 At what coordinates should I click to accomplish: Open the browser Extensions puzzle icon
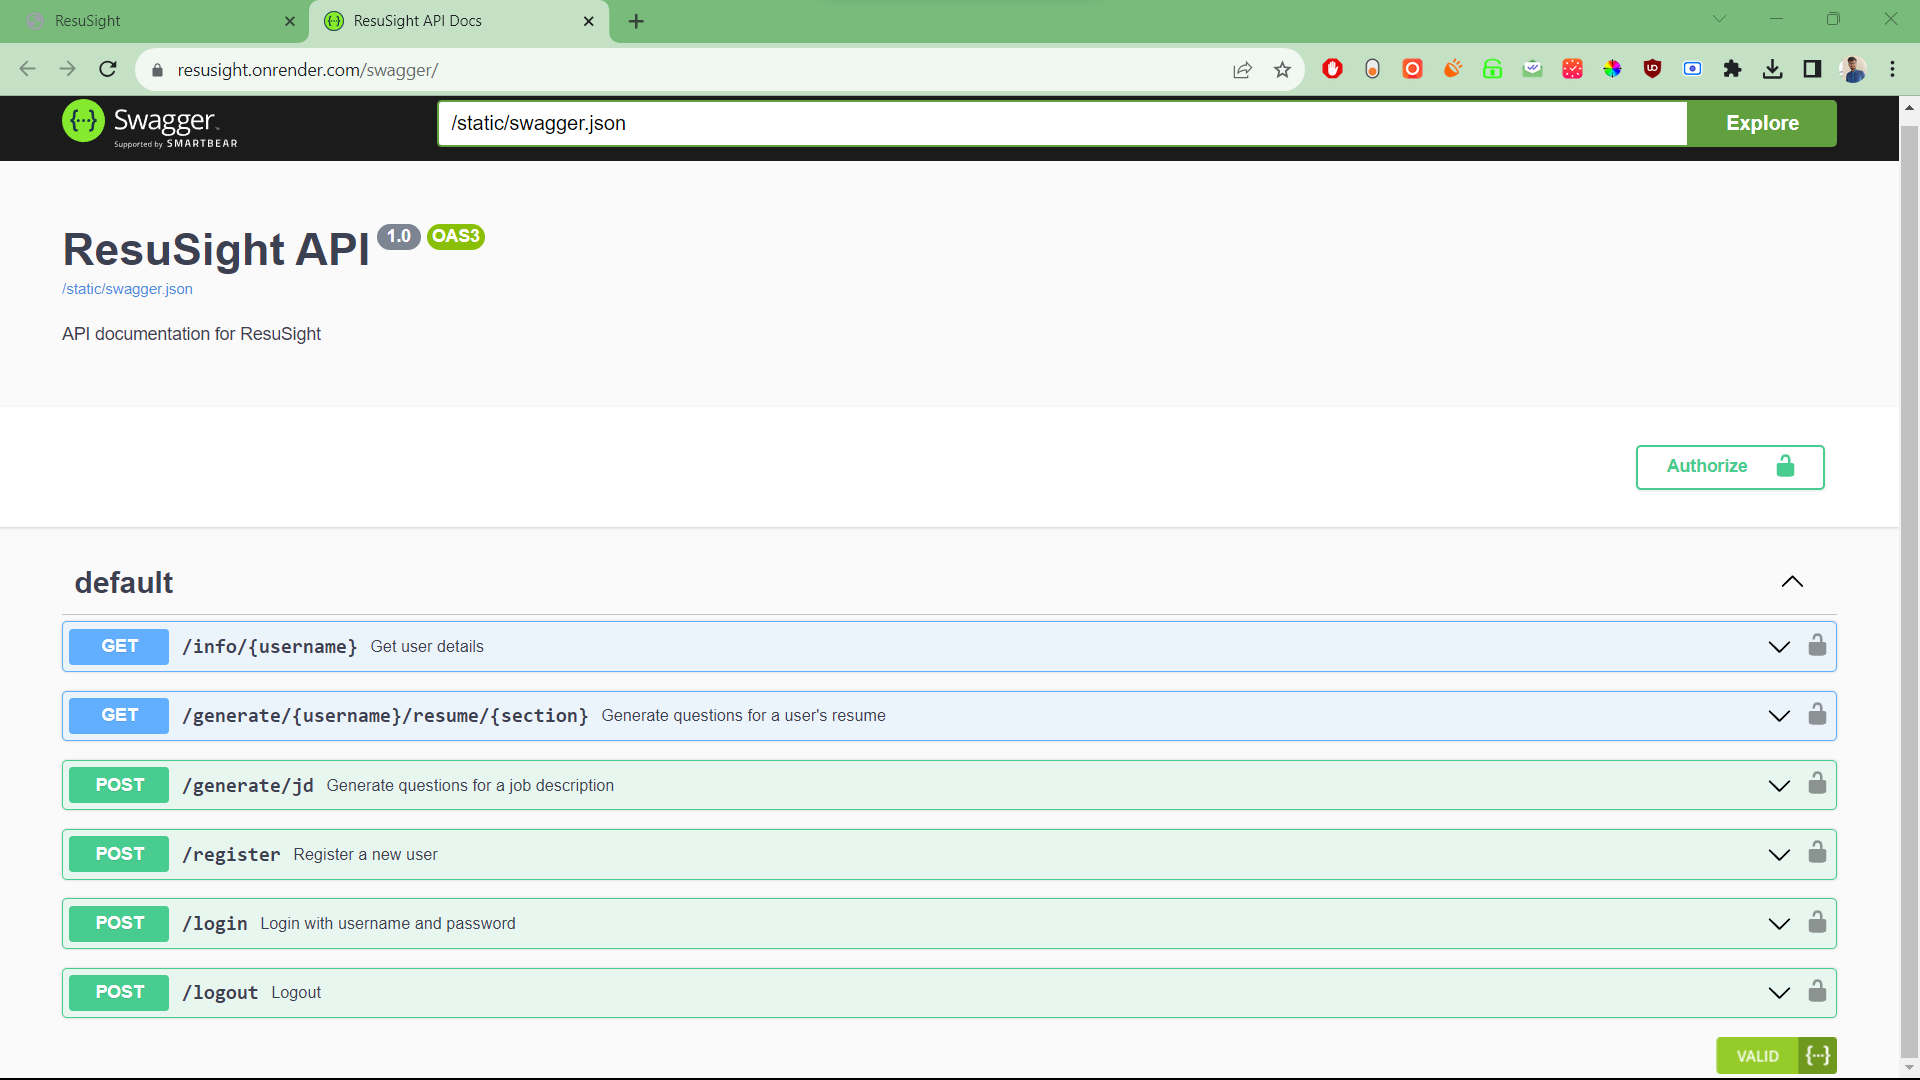point(1732,69)
